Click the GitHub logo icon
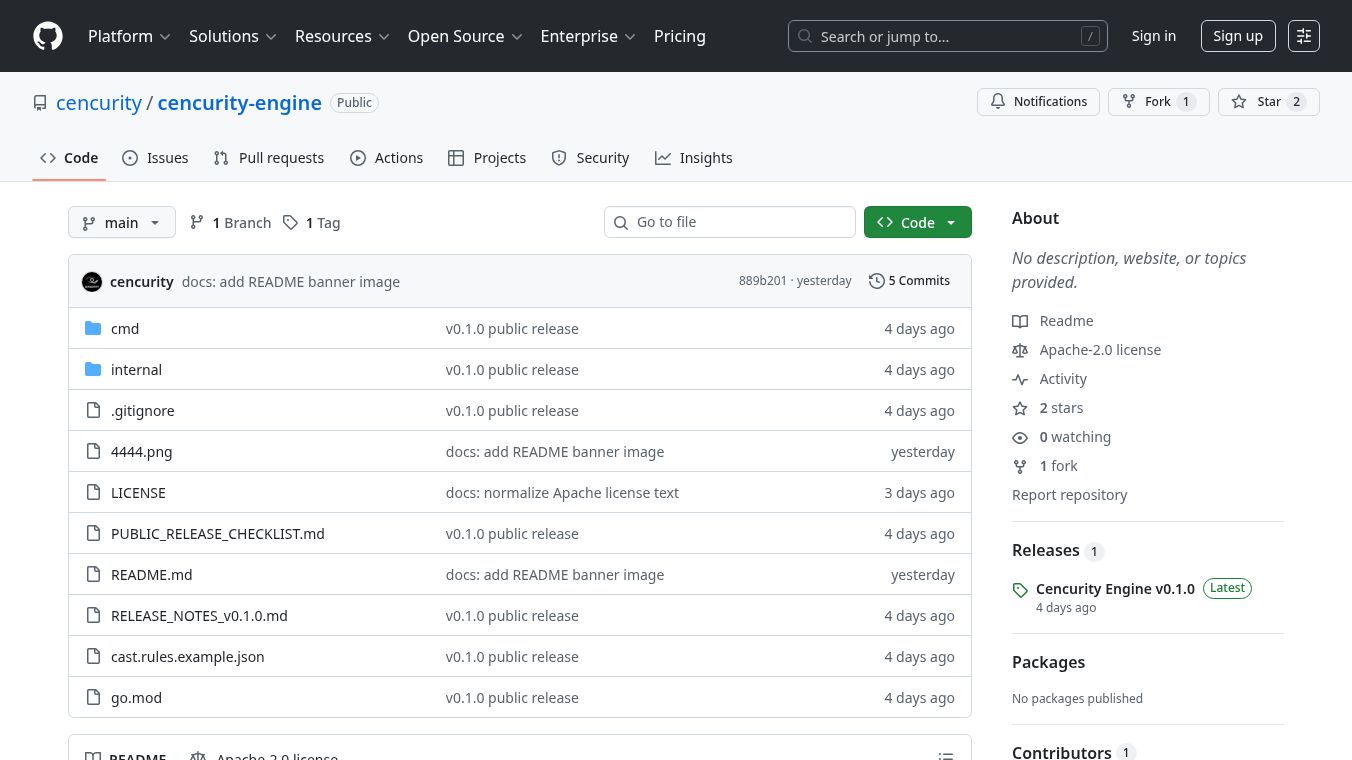 [48, 36]
